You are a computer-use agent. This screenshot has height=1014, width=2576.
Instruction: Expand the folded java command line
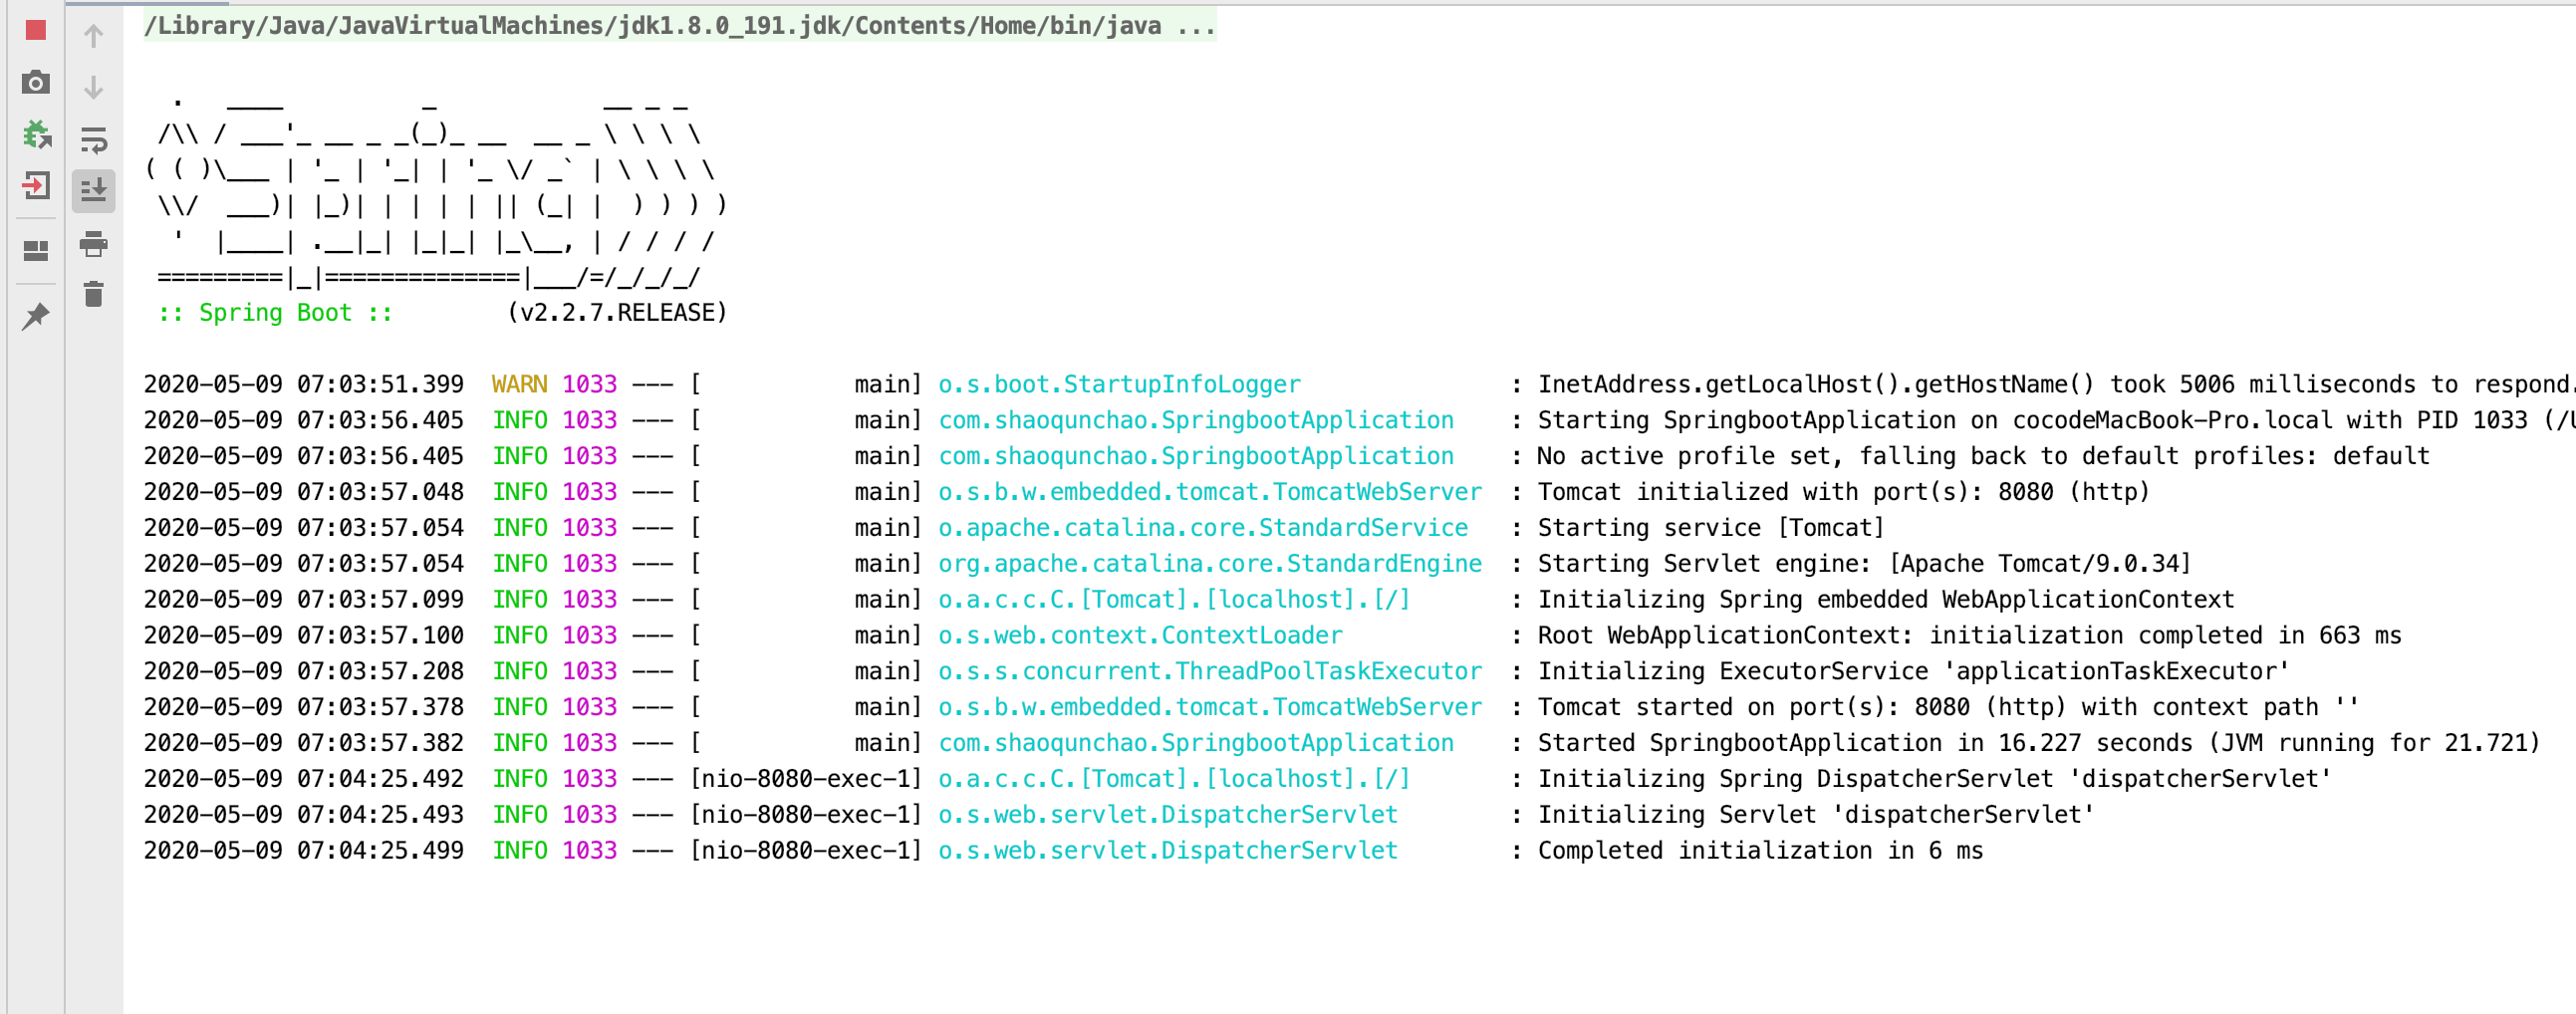click(x=680, y=25)
